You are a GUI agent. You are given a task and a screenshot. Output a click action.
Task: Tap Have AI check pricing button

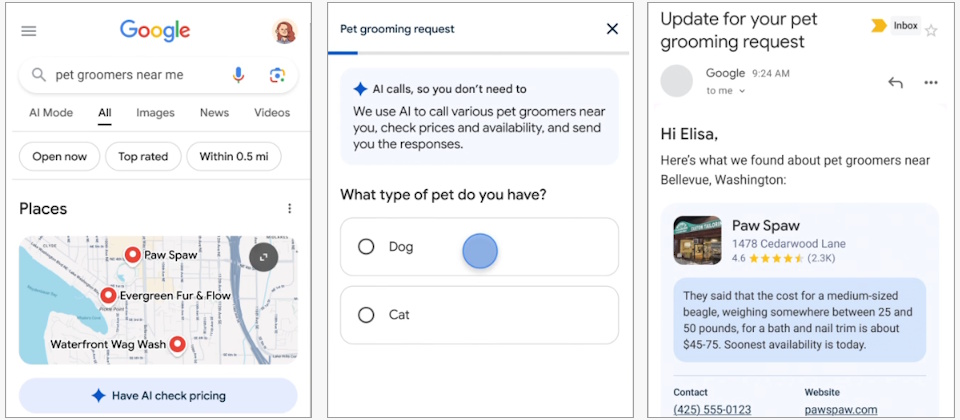(158, 396)
